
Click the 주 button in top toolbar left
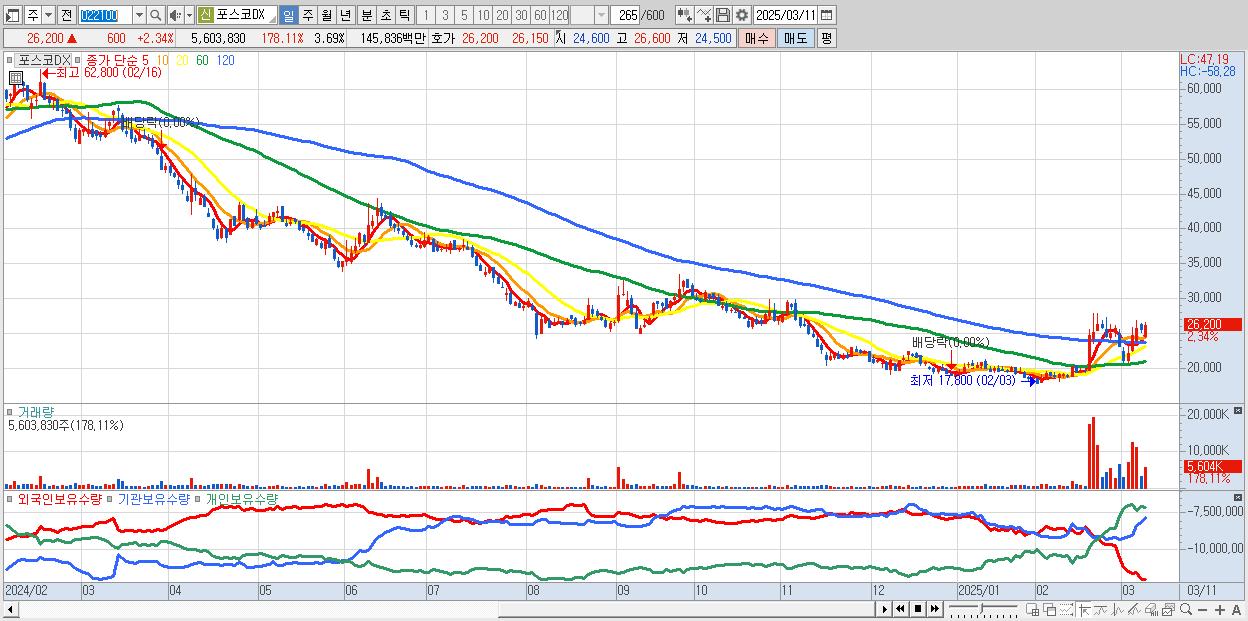click(x=33, y=15)
